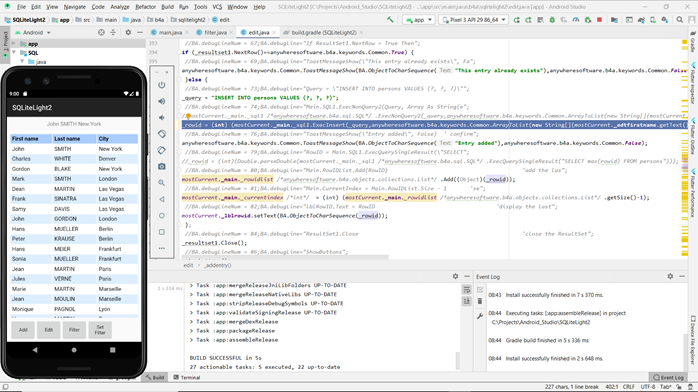Image resolution: width=698 pixels, height=392 pixels.
Task: Click the Make Project hammer icon
Action: click(x=390, y=20)
